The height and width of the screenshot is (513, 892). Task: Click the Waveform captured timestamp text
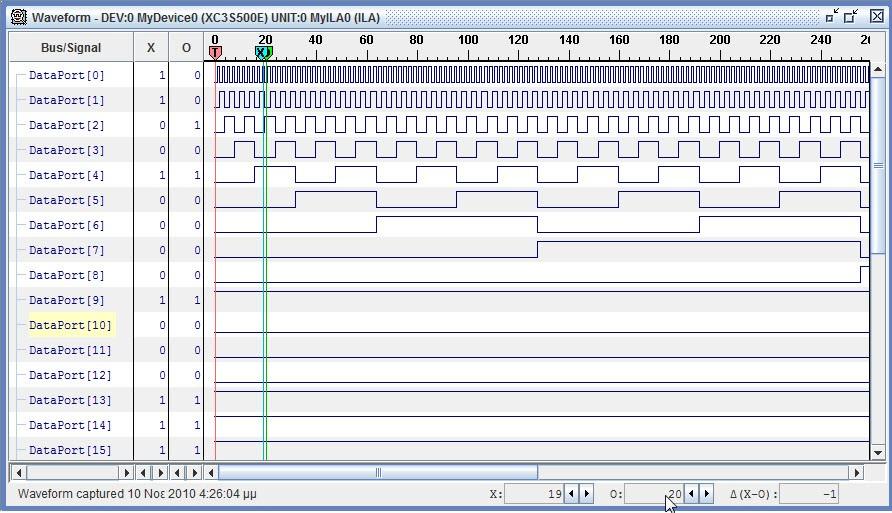click(x=137, y=494)
